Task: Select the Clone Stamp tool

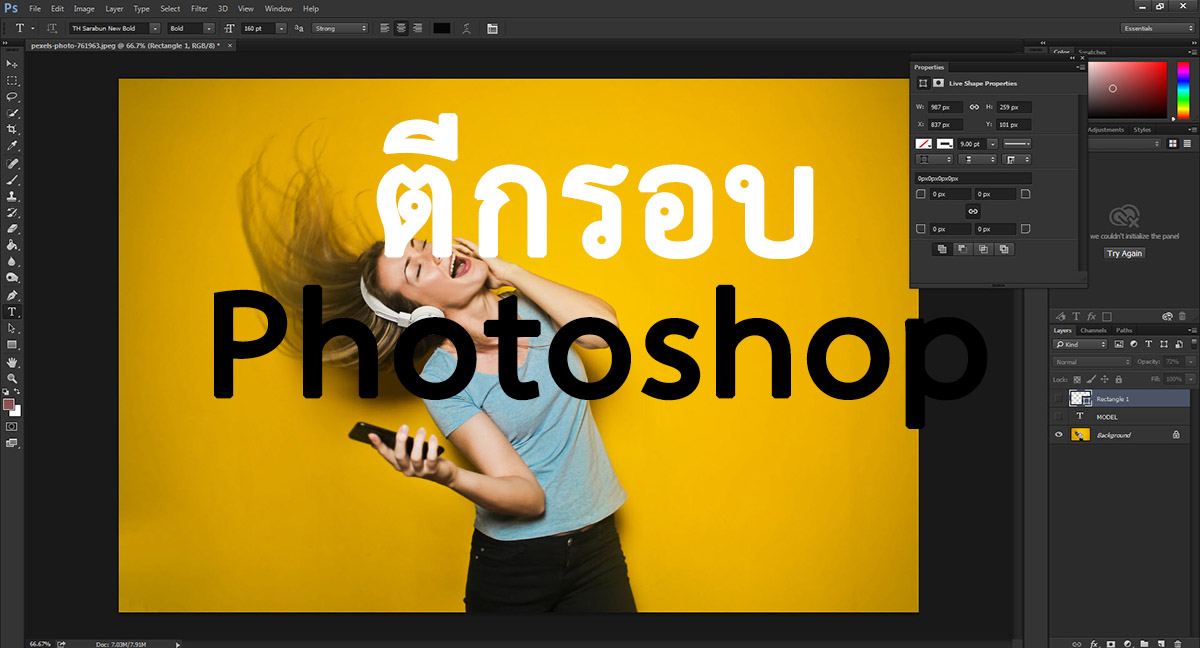Action: (x=13, y=196)
